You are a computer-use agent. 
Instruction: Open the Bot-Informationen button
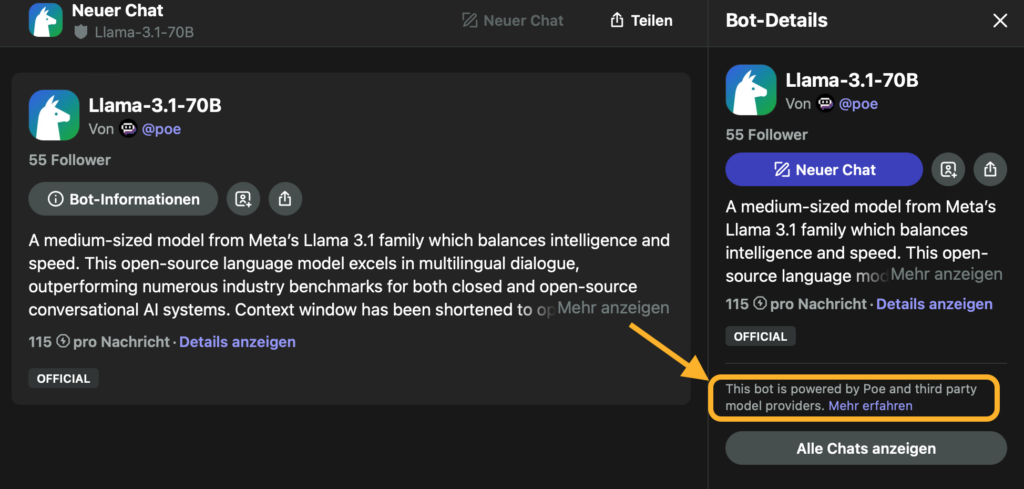(123, 199)
